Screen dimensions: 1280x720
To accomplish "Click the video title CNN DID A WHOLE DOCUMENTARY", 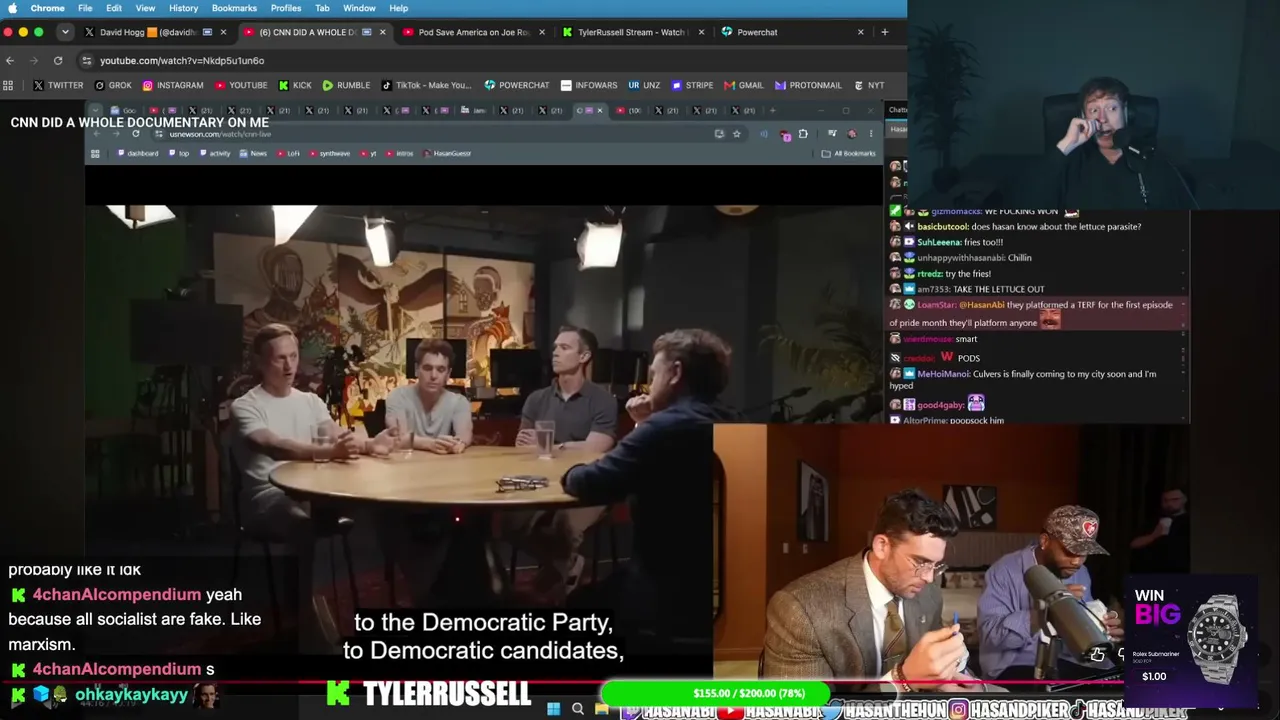I will [140, 123].
